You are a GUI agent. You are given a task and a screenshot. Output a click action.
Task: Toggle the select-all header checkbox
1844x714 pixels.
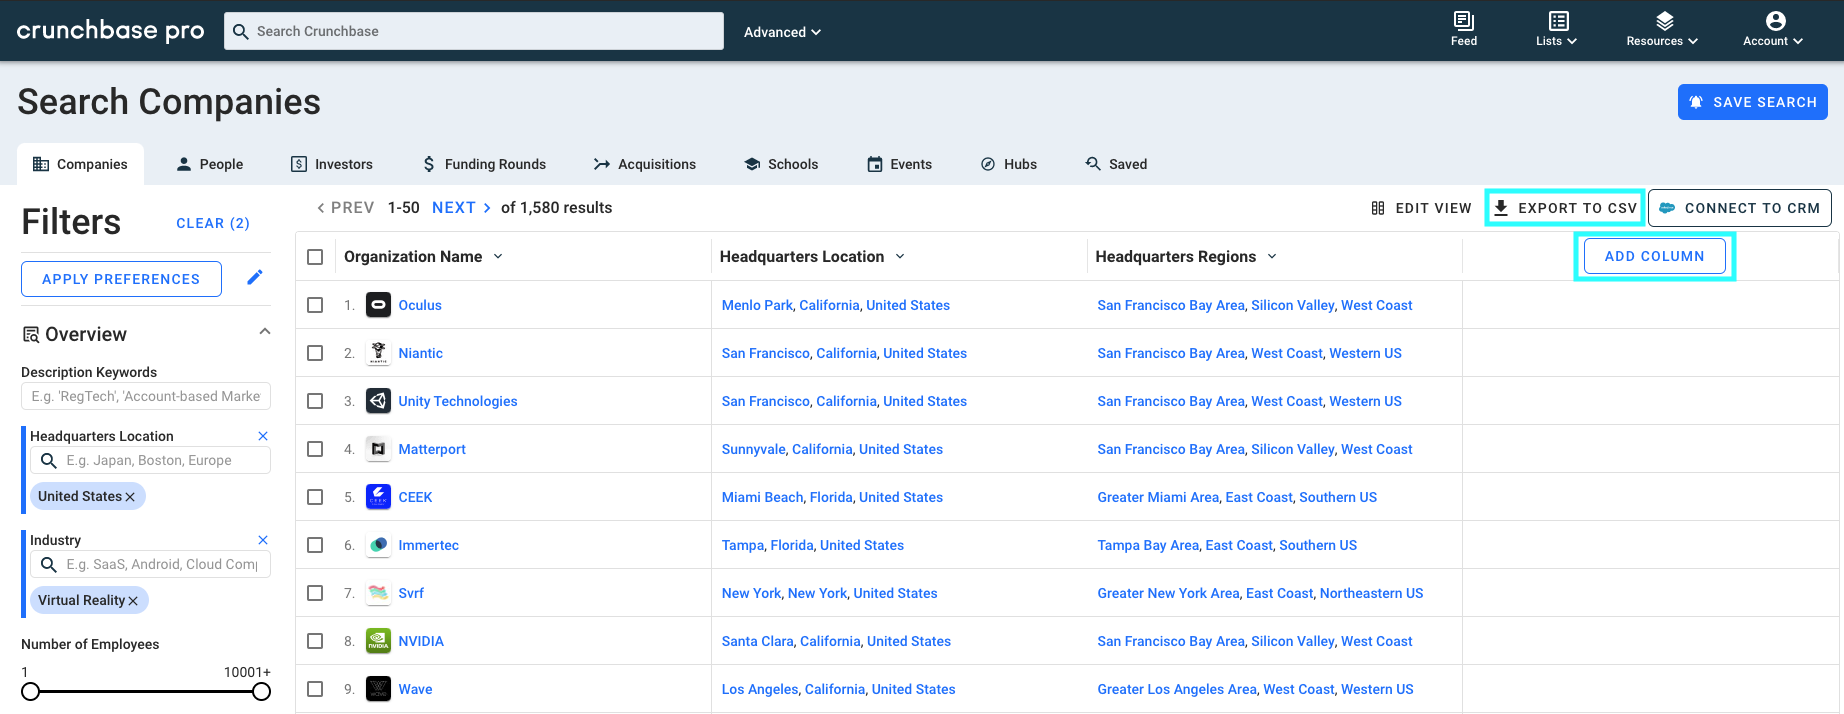315,257
